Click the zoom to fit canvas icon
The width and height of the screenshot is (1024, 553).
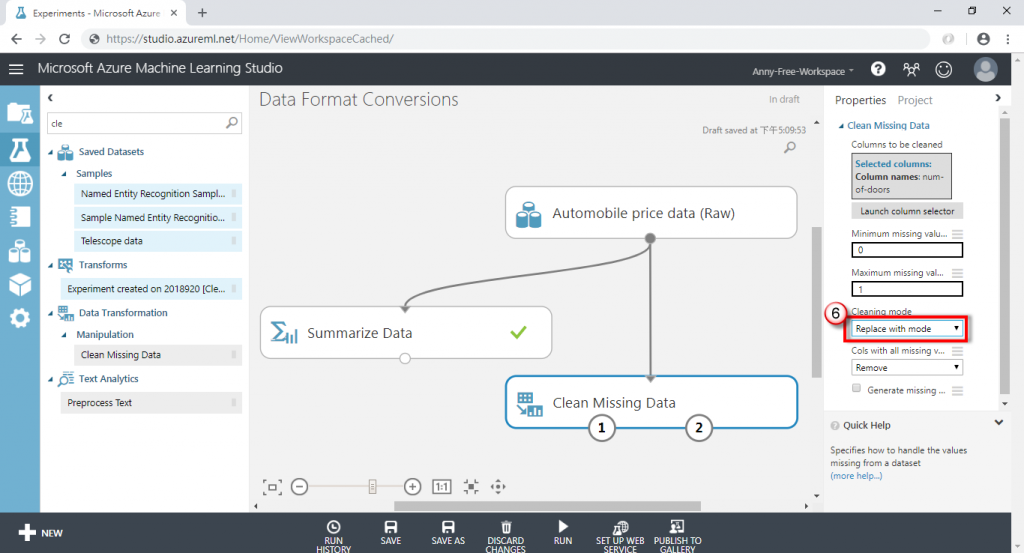click(x=272, y=487)
